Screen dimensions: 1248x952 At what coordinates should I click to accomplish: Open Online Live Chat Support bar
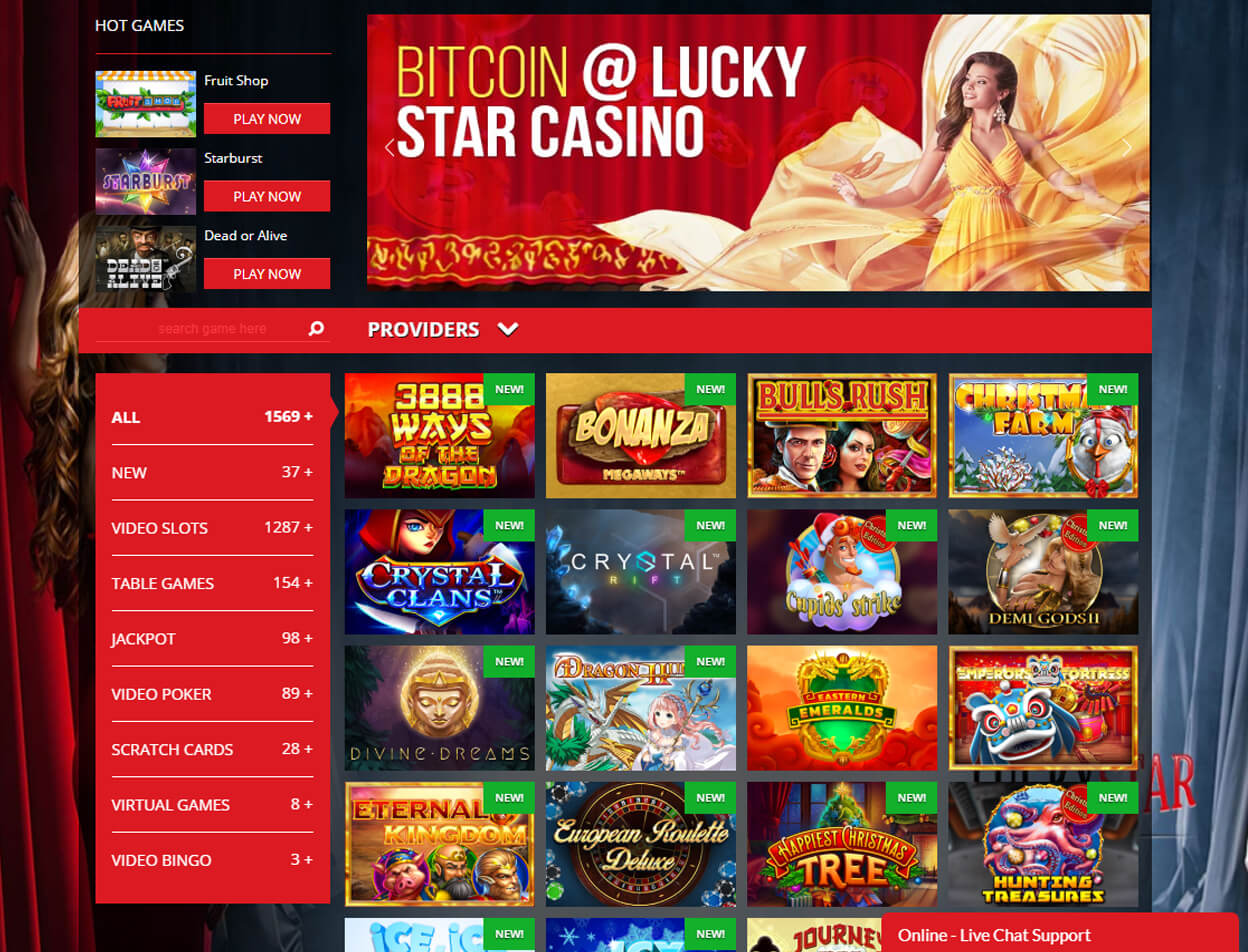(1060, 934)
